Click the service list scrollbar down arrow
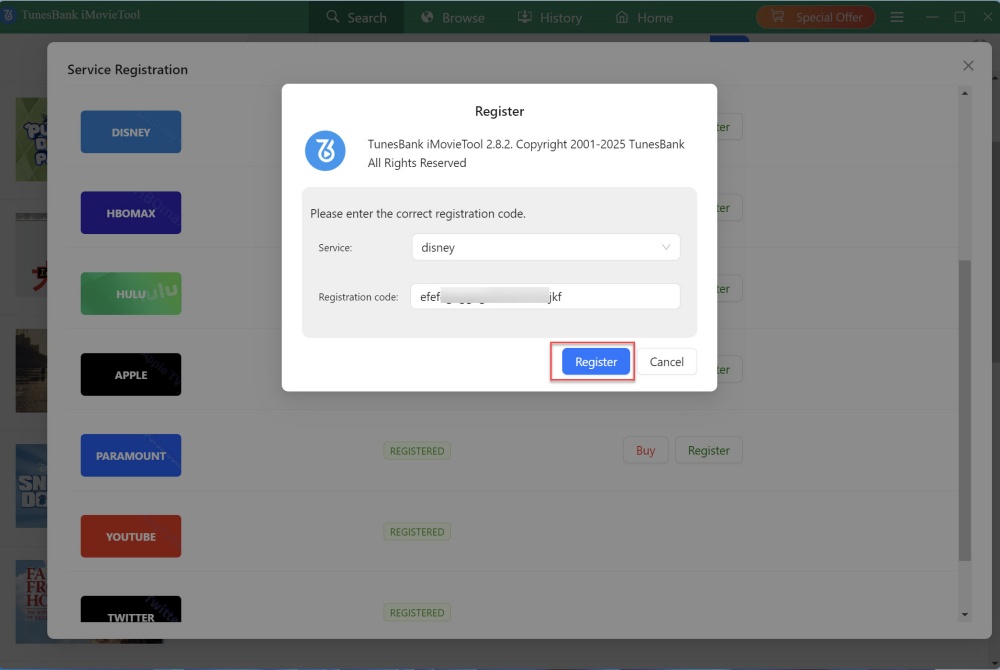 pyautogui.click(x=965, y=614)
